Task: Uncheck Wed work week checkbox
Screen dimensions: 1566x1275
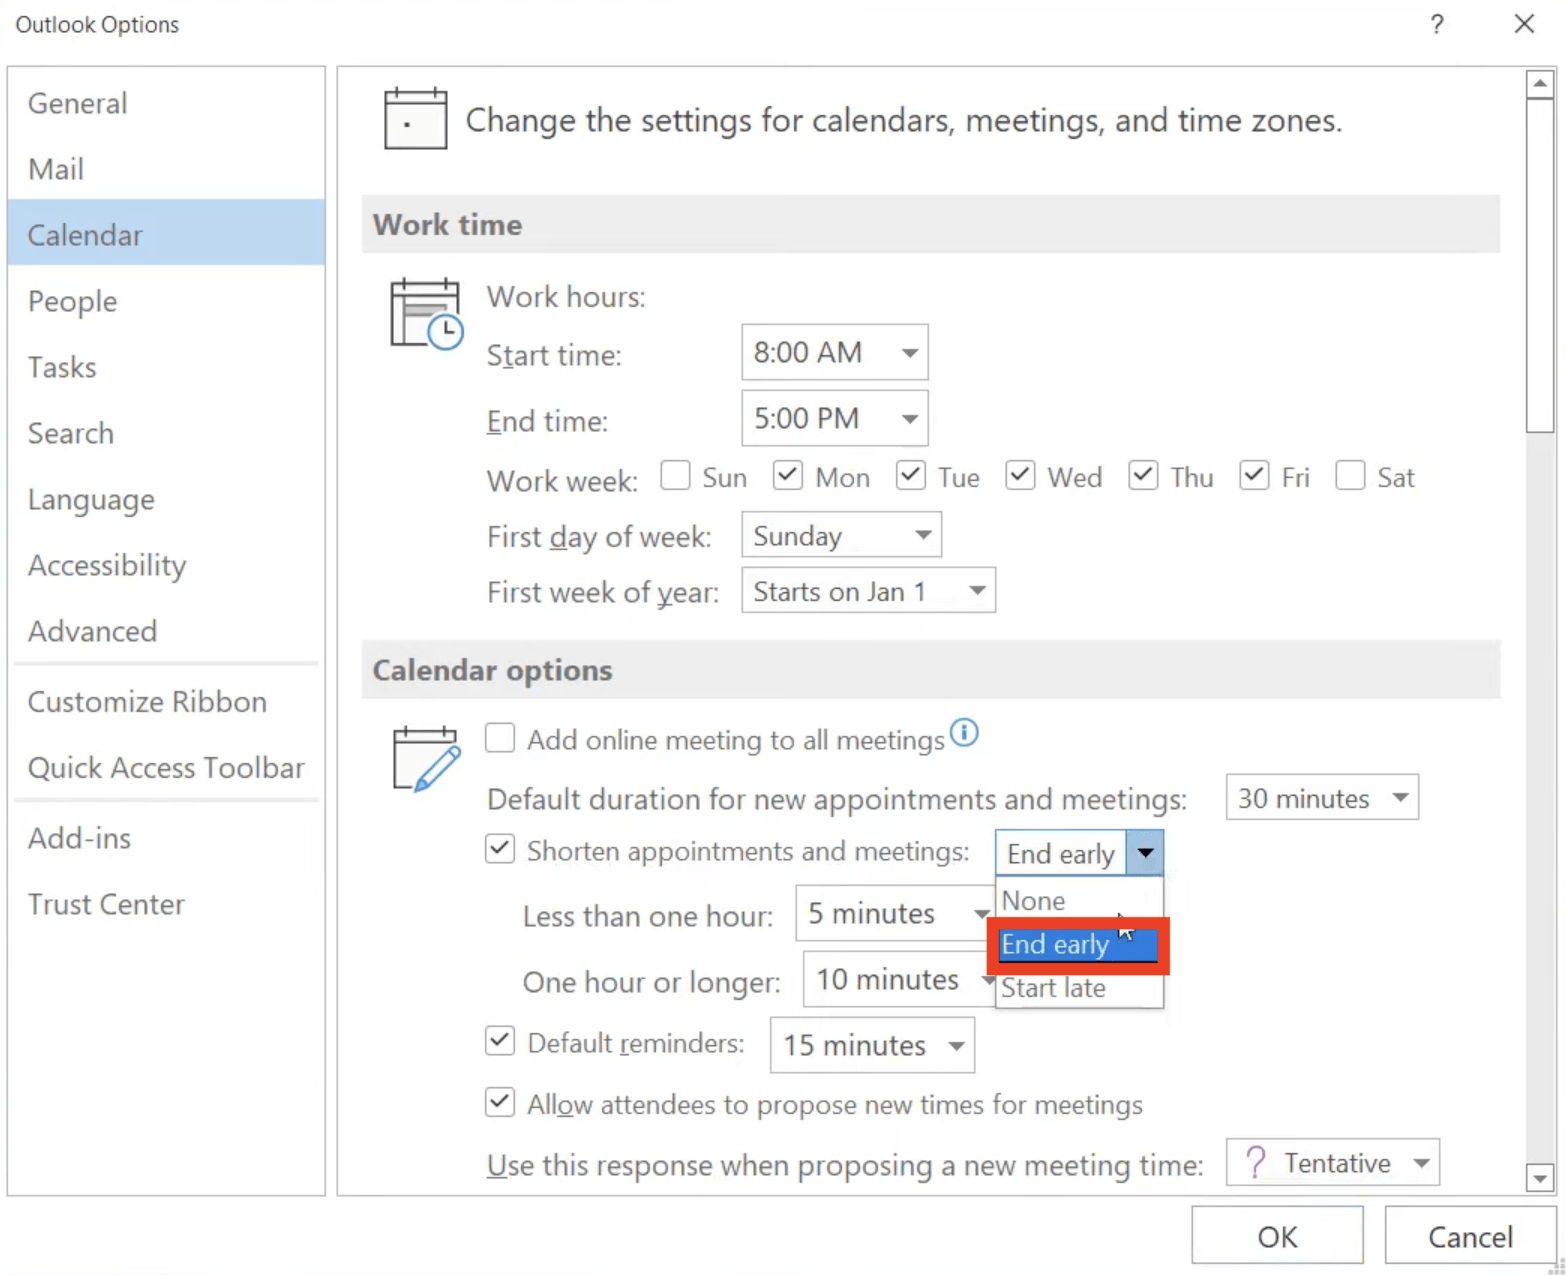Action: (1020, 475)
